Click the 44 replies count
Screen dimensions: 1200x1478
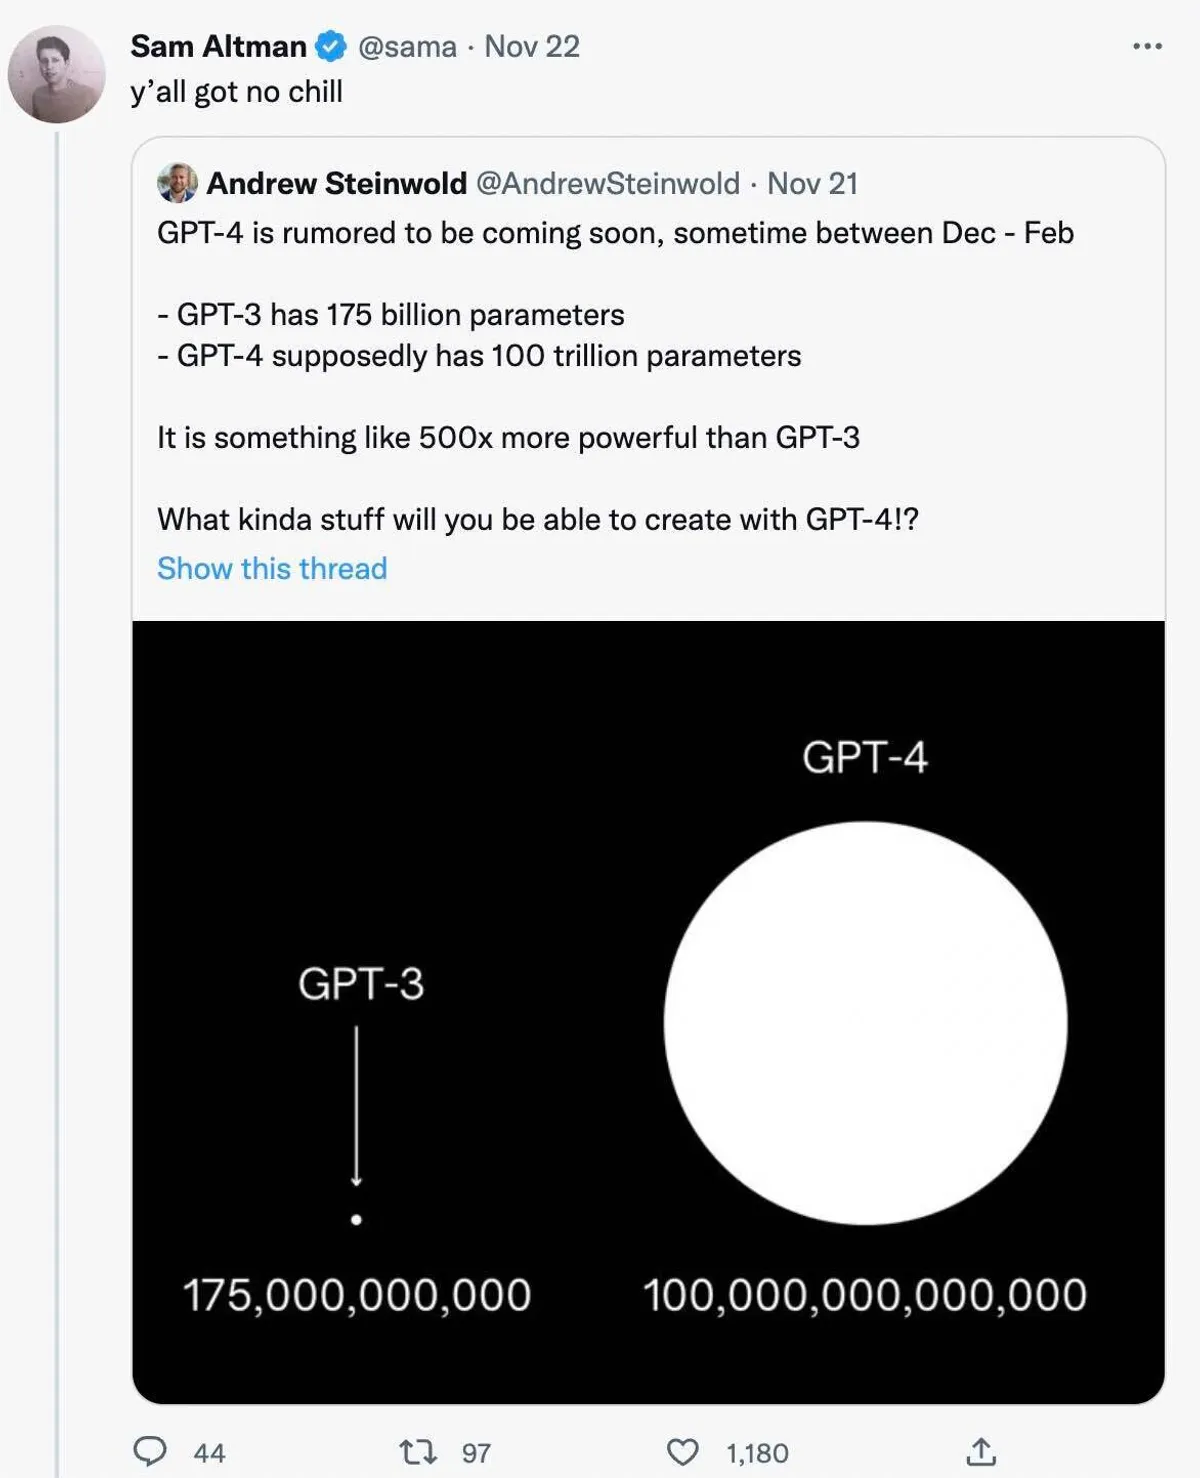point(209,1453)
